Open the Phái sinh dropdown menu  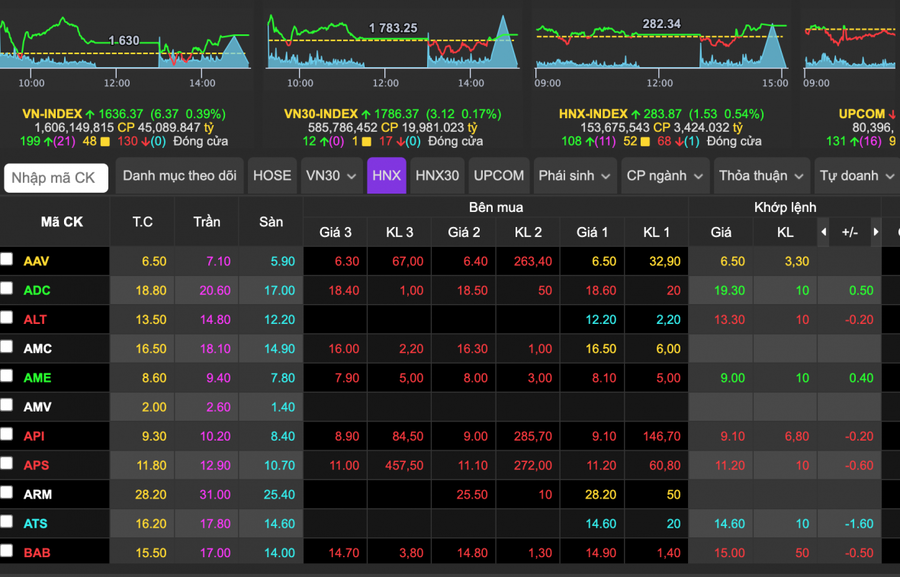(x=573, y=176)
